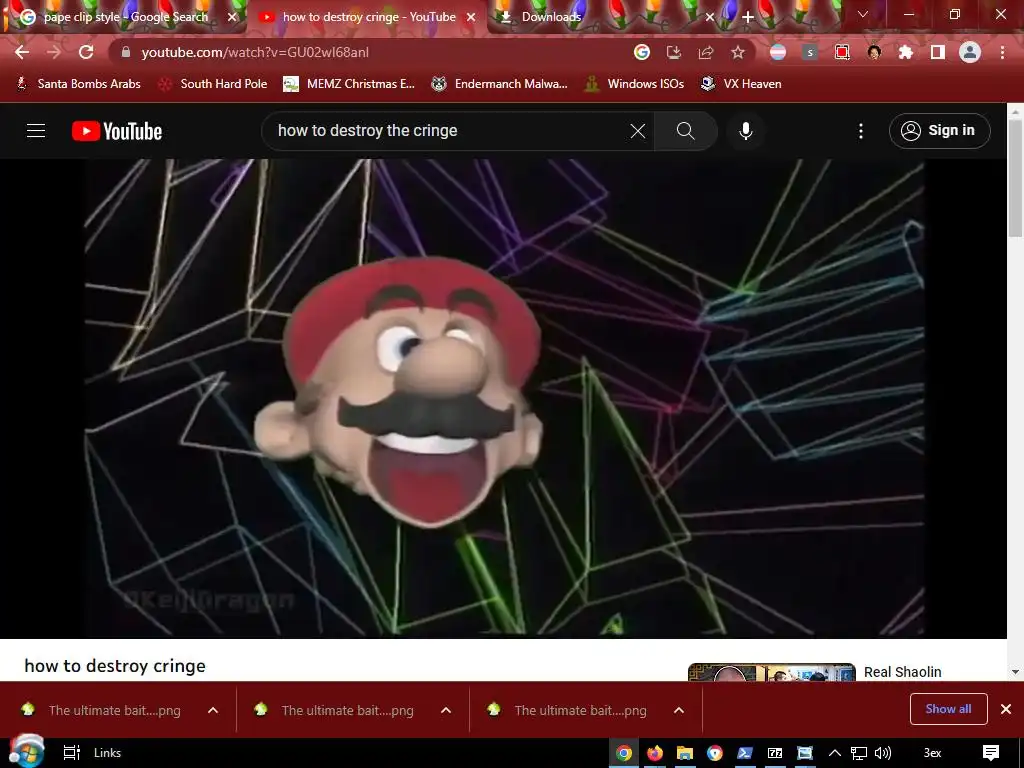Image resolution: width=1024 pixels, height=768 pixels.
Task: Expand options for first downloaded png
Action: click(213, 711)
